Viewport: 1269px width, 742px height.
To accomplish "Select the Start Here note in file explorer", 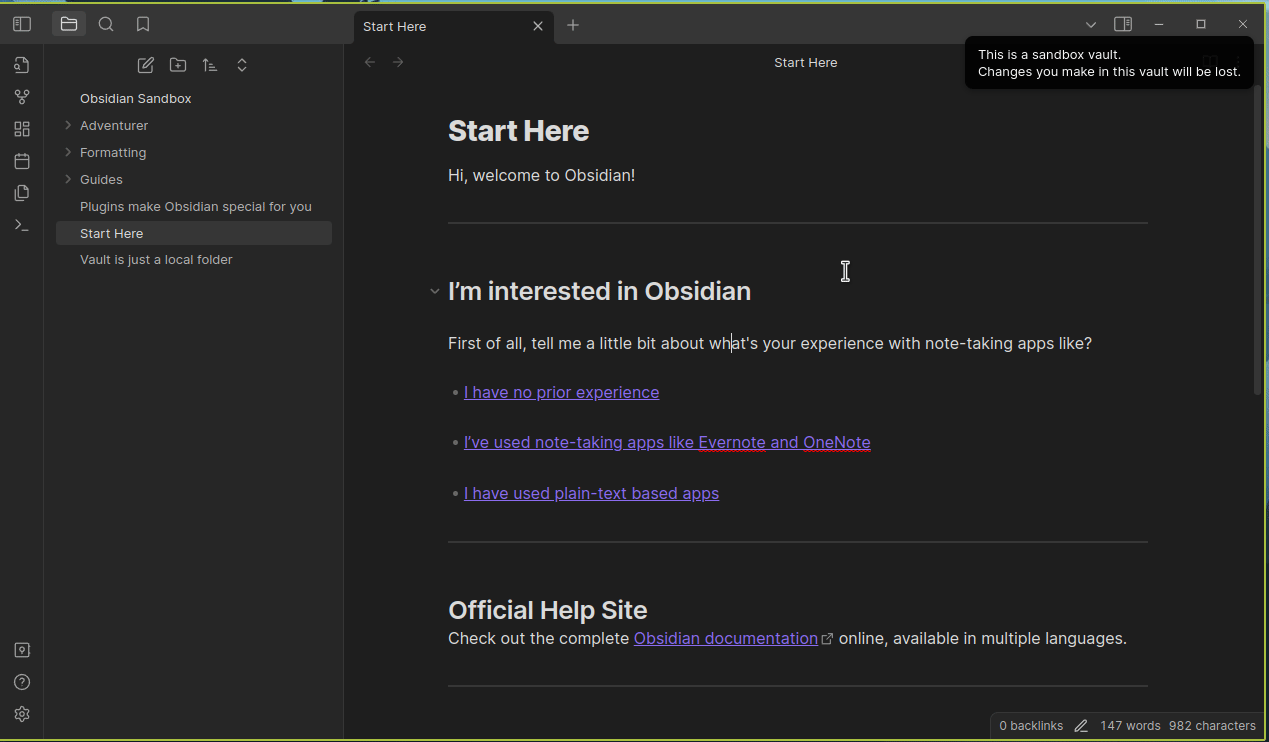I will click(x=194, y=233).
